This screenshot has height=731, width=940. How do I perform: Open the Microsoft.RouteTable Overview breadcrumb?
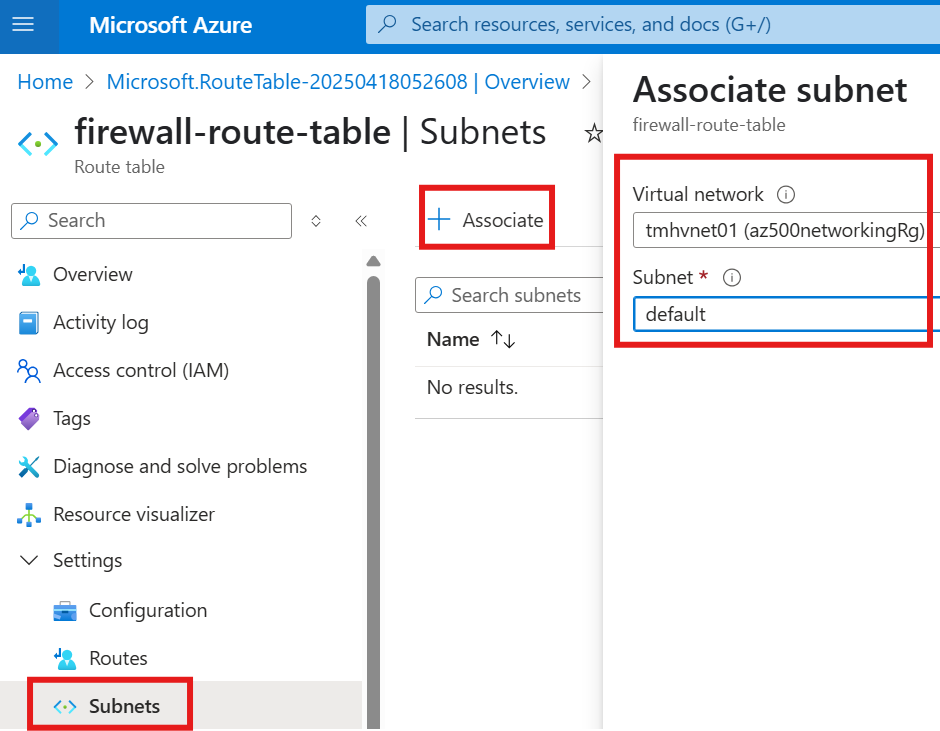(x=338, y=82)
